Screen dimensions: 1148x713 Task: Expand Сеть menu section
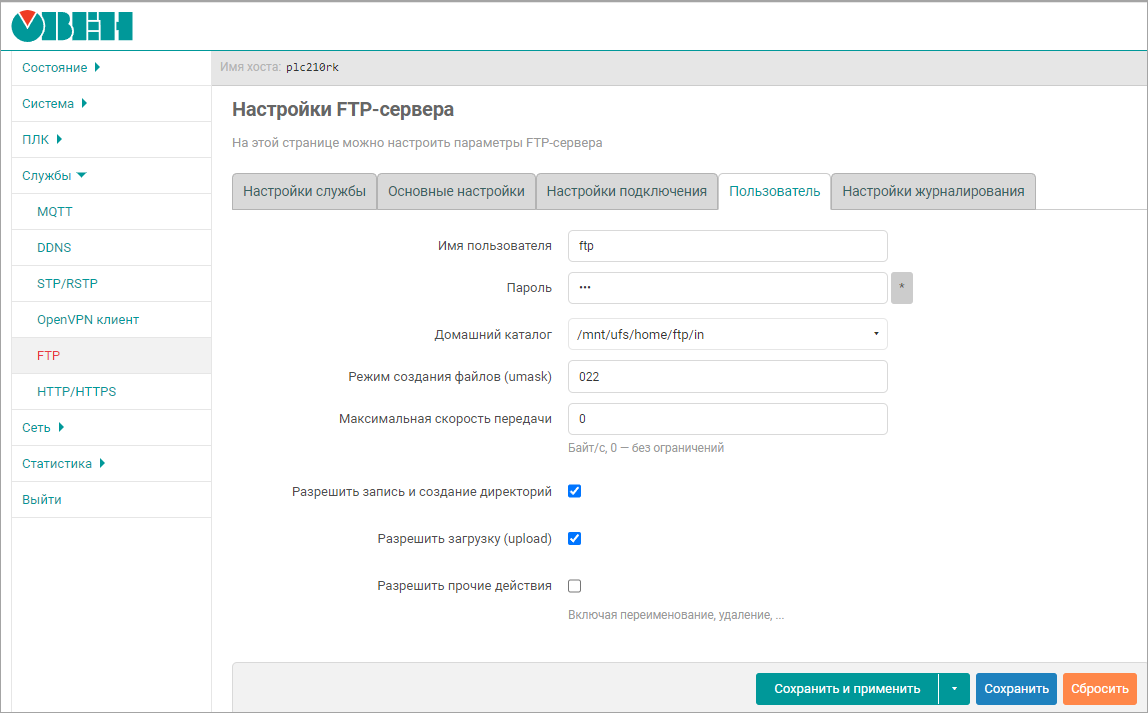(43, 428)
